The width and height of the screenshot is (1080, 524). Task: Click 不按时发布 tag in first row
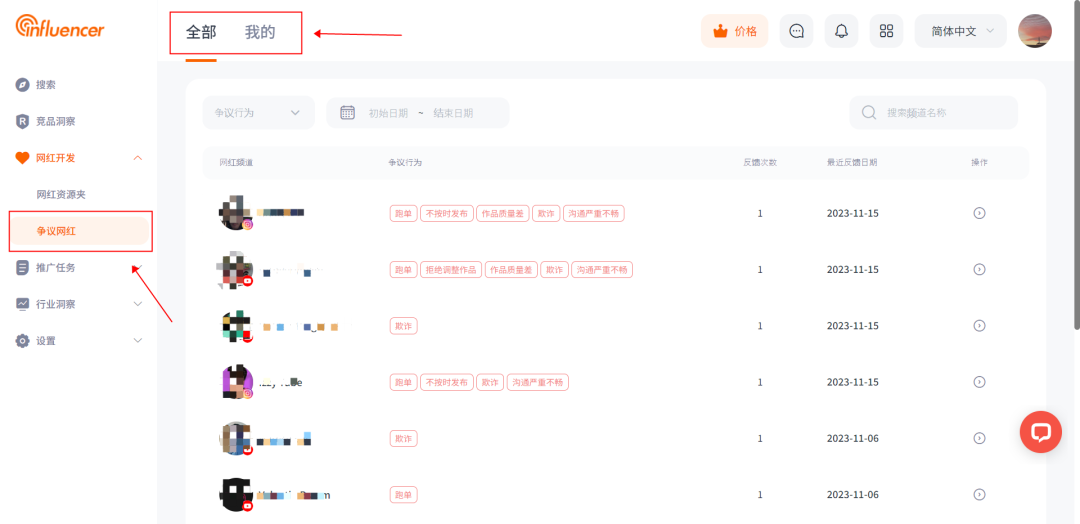[x=447, y=213]
